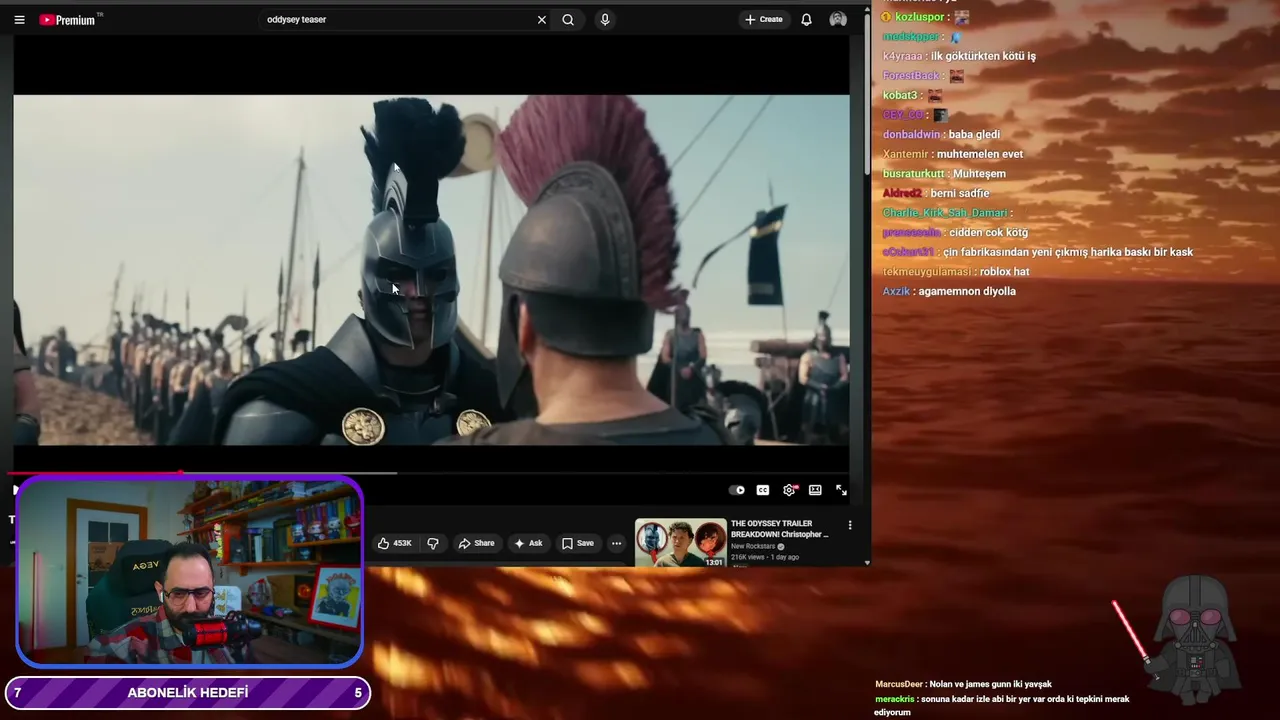The image size is (1280, 720).
Task: Click the video player frame to pause
Action: [x=431, y=270]
